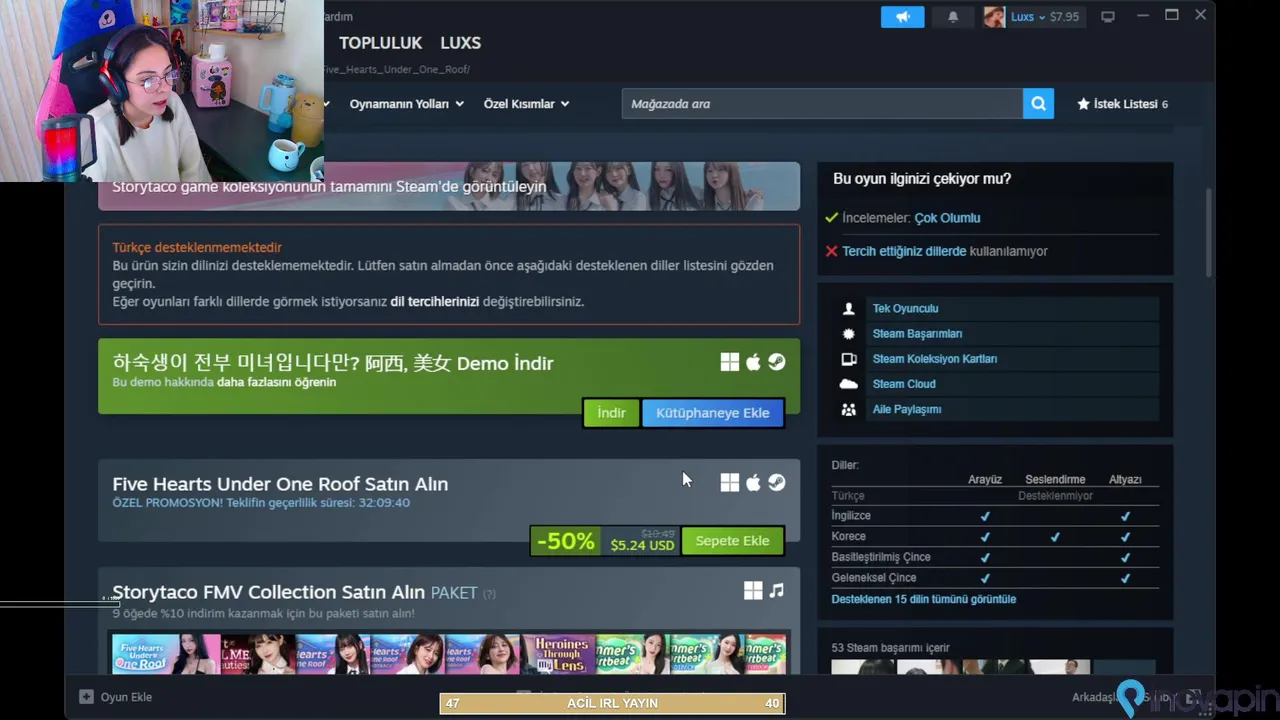Viewport: 1280px width, 720px height.
Task: Toggle Big Picture mode monitor icon
Action: (x=1108, y=17)
